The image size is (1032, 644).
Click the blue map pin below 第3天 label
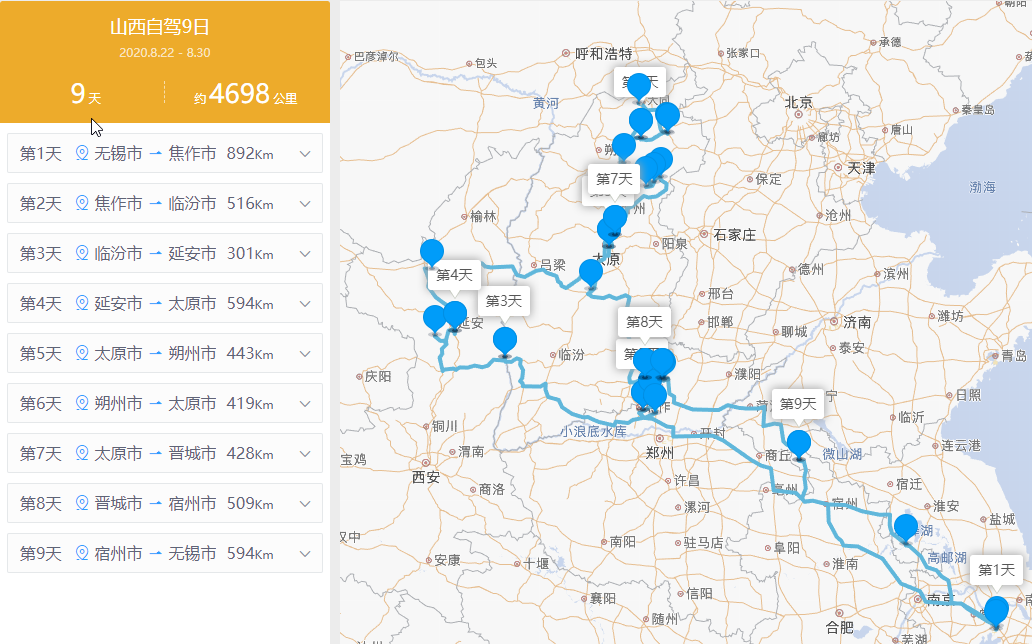tap(505, 340)
